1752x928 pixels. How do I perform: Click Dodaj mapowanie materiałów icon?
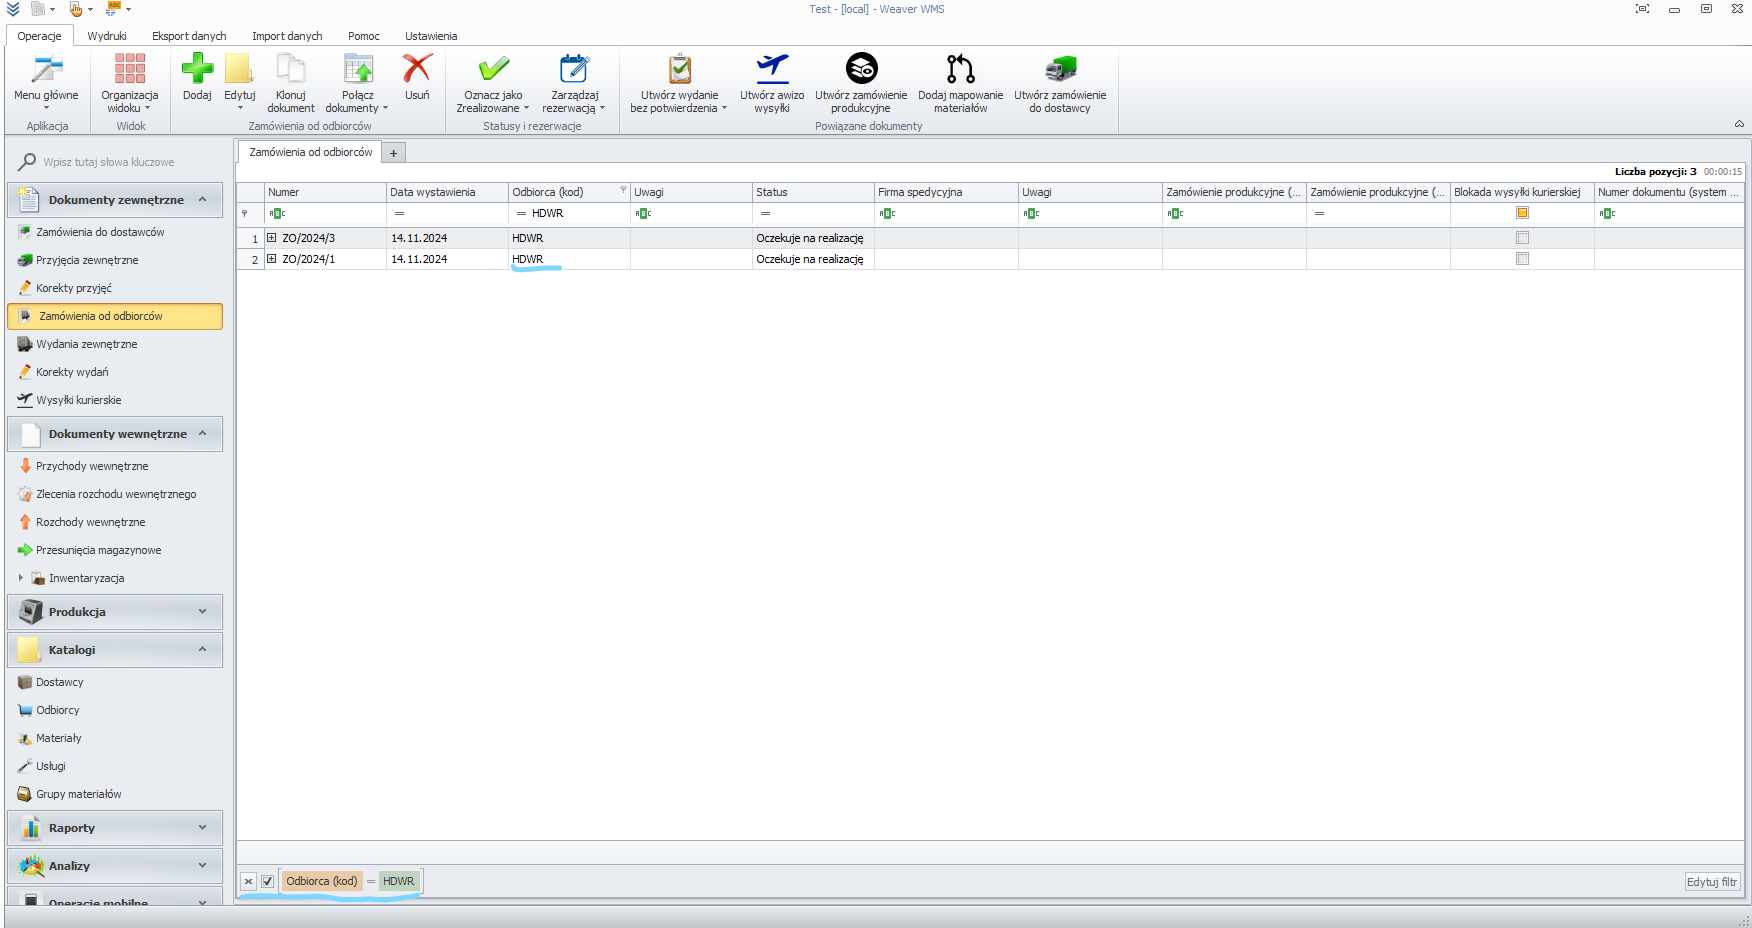(x=960, y=69)
